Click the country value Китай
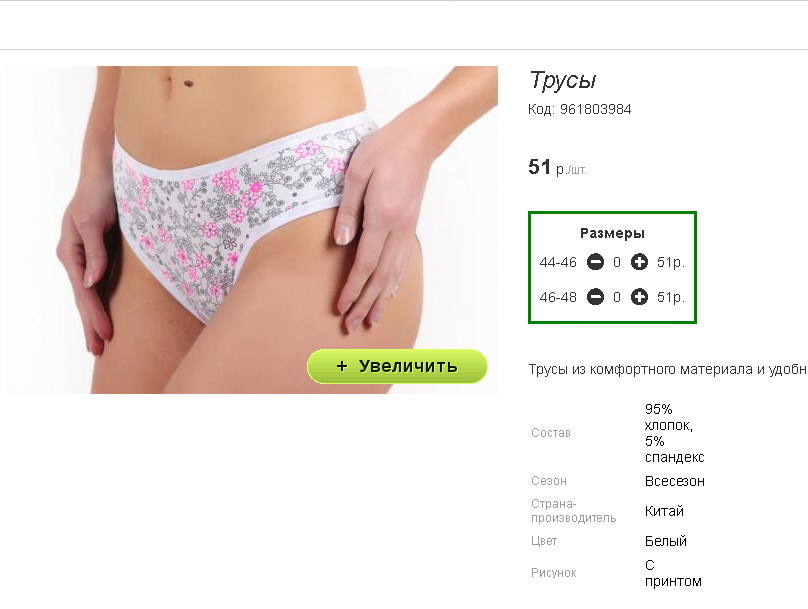This screenshot has width=808, height=609. click(664, 511)
